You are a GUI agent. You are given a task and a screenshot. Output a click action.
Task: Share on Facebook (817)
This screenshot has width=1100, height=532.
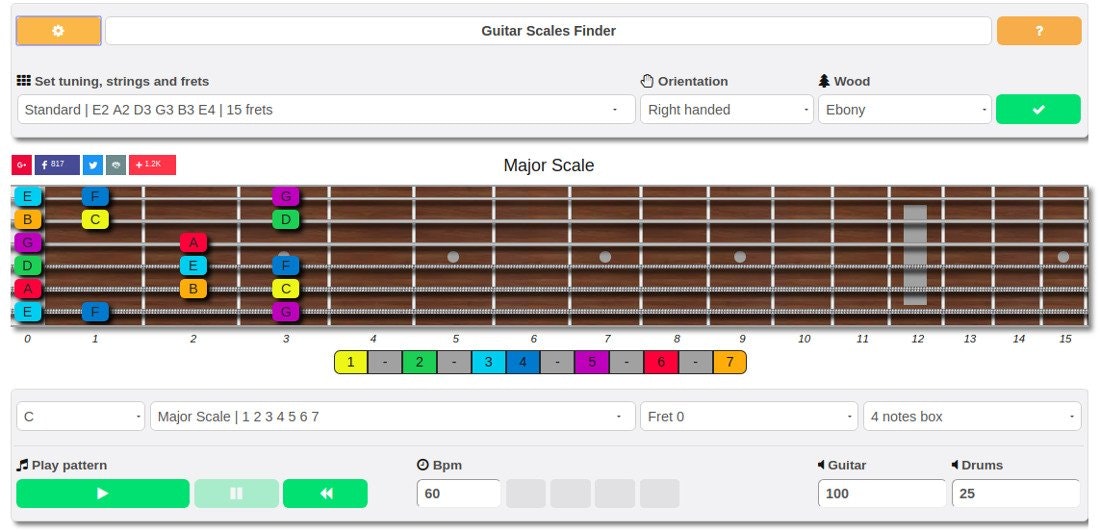[58, 165]
